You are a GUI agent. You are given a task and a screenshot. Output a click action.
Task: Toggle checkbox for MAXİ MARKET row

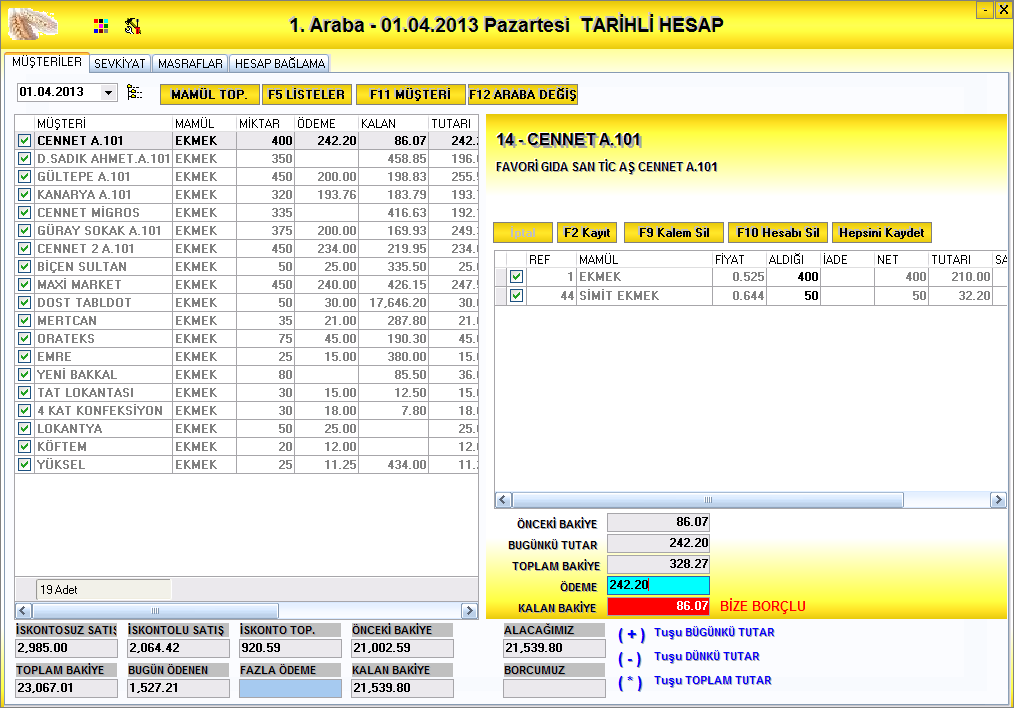(x=25, y=285)
